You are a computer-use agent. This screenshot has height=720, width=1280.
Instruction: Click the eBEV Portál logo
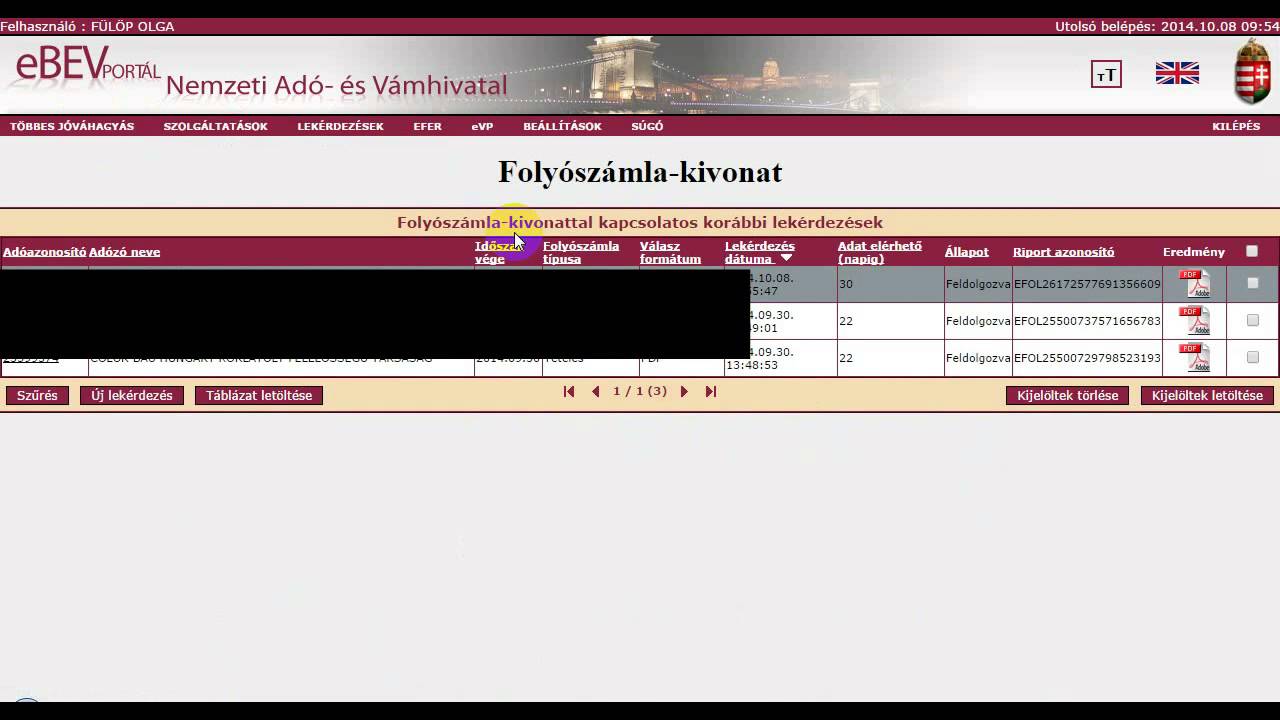88,66
